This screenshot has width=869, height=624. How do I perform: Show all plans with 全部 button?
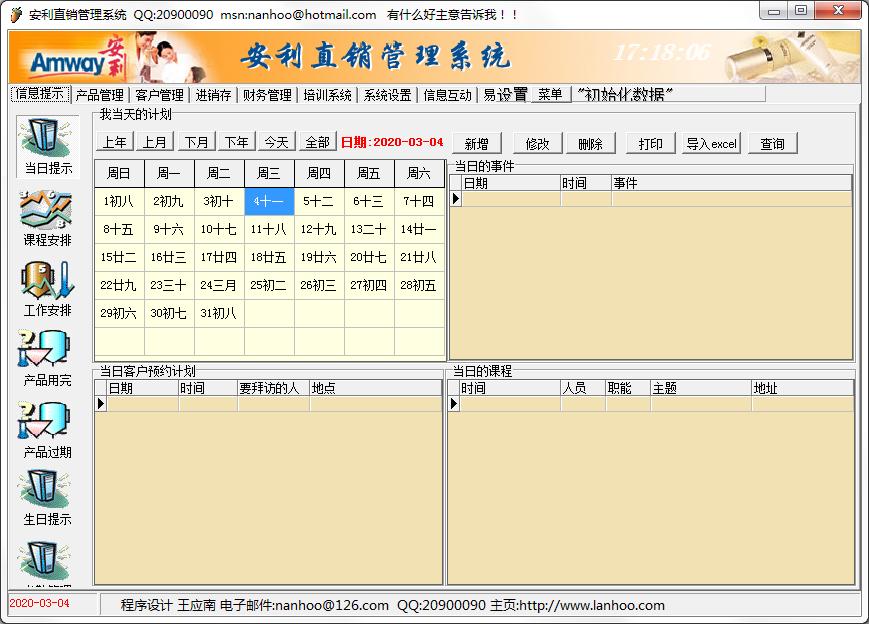tap(318, 142)
